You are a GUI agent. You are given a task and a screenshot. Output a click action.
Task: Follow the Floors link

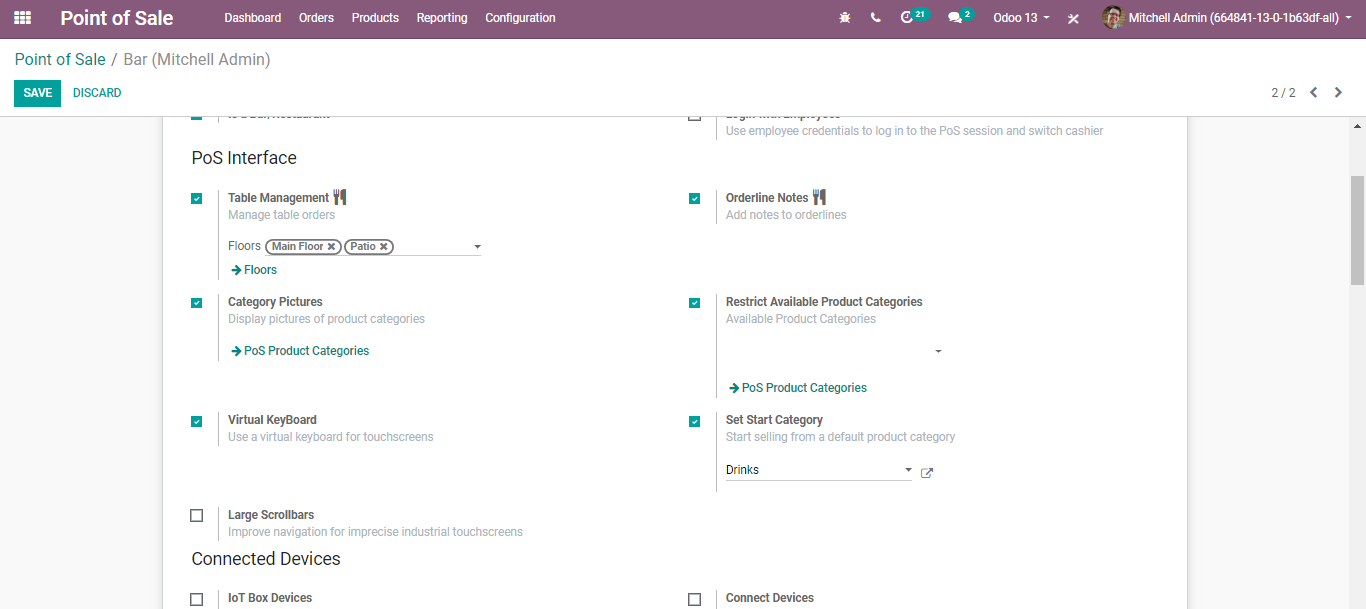[x=254, y=270]
